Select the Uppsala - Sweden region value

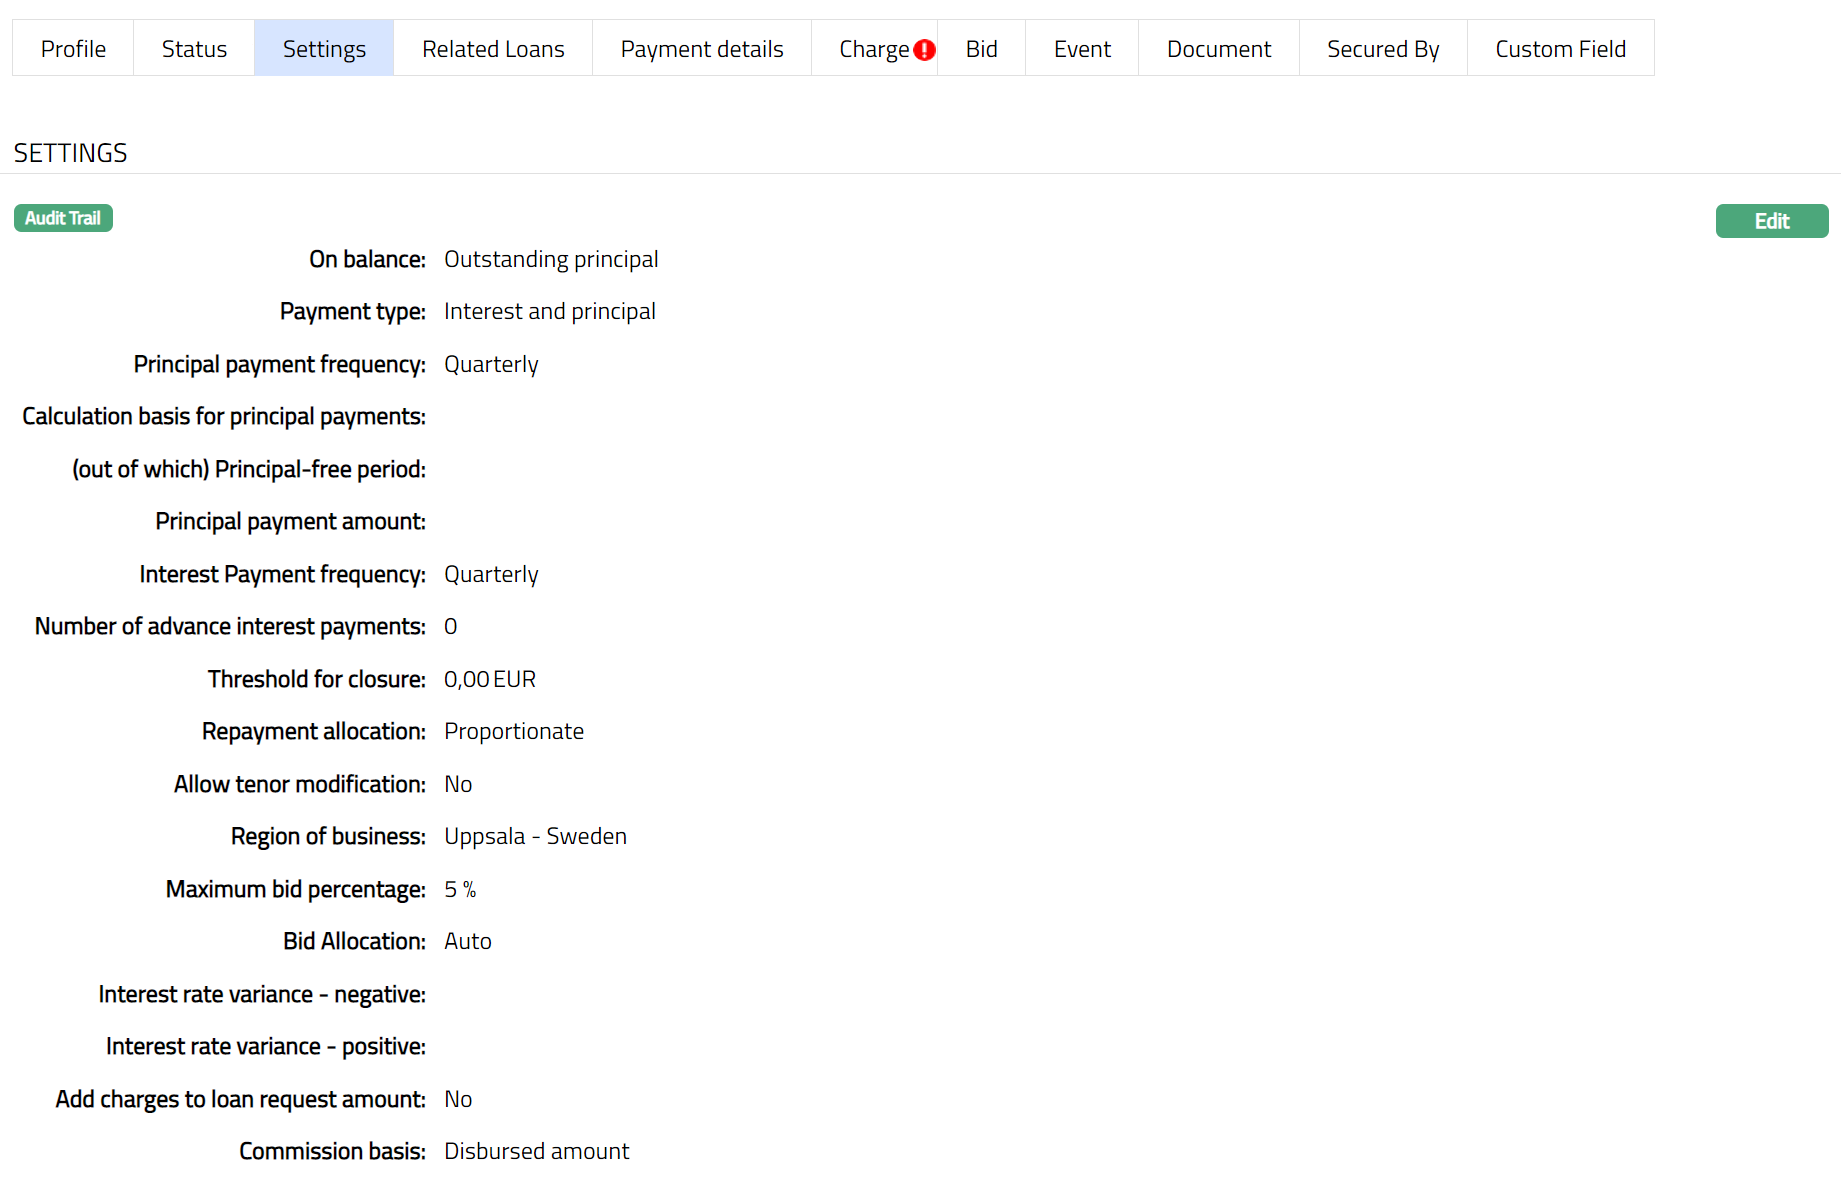click(535, 836)
